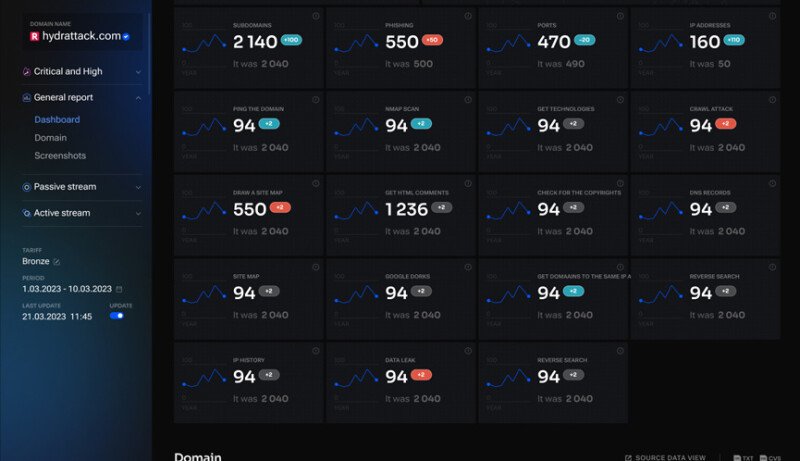
Task: Click the CVS export icon
Action: [x=769, y=457]
